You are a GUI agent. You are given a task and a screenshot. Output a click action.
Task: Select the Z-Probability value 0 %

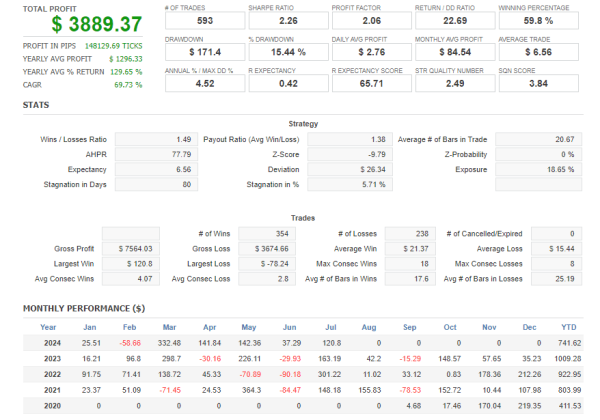pyautogui.click(x=538, y=154)
